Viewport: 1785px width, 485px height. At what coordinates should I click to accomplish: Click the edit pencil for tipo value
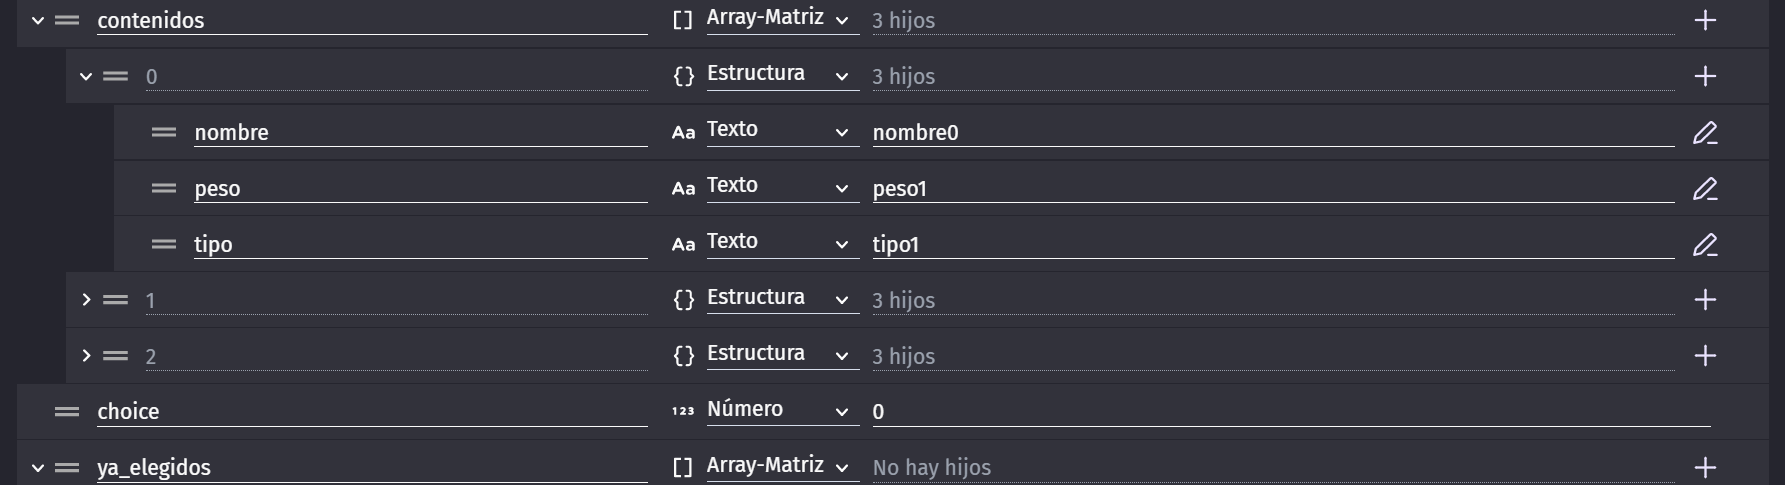[1705, 244]
